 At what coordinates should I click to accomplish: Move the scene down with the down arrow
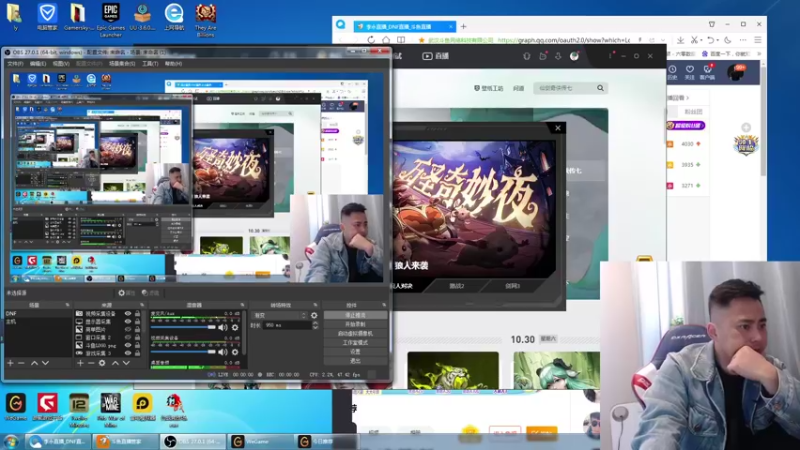(45, 363)
